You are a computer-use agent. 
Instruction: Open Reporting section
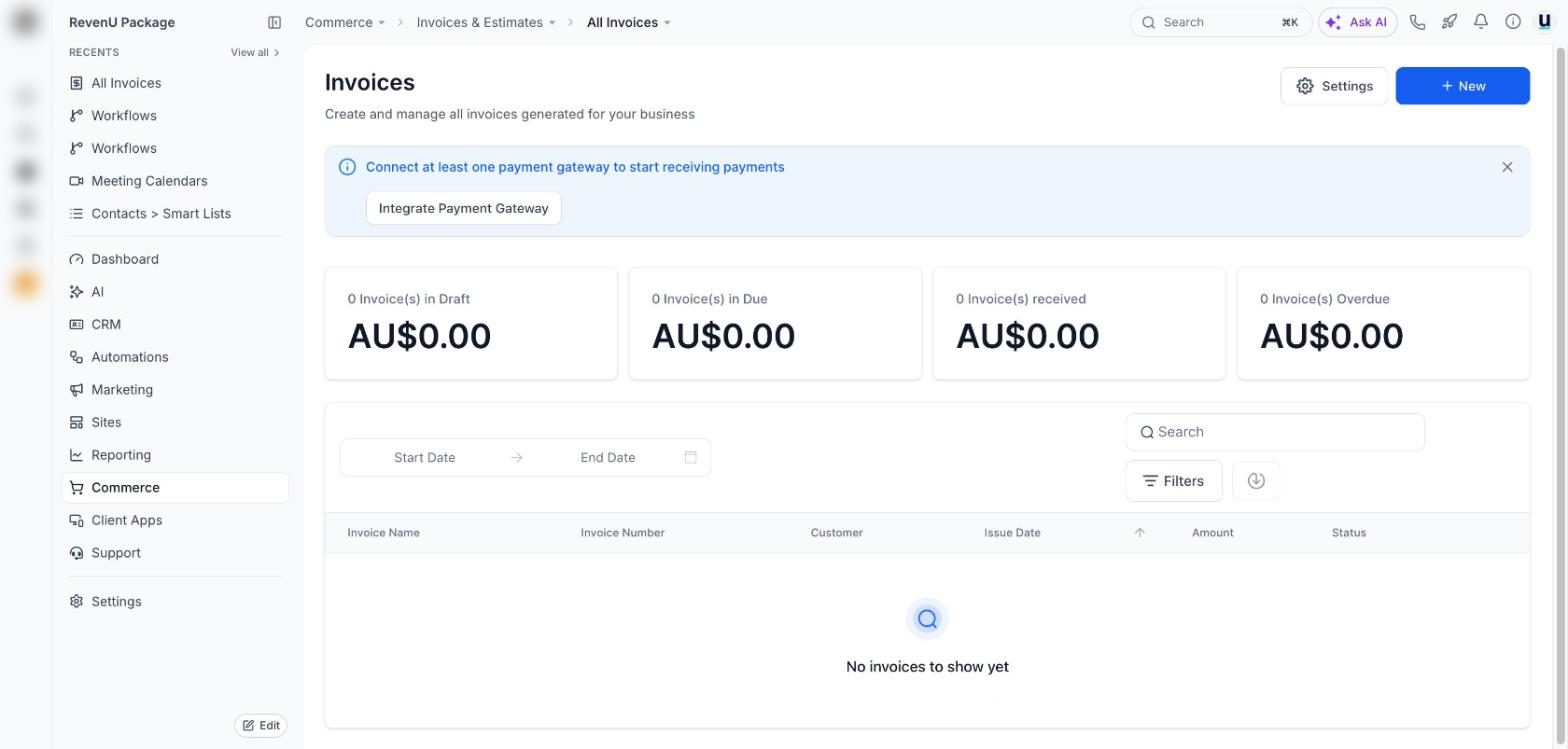tap(175, 455)
